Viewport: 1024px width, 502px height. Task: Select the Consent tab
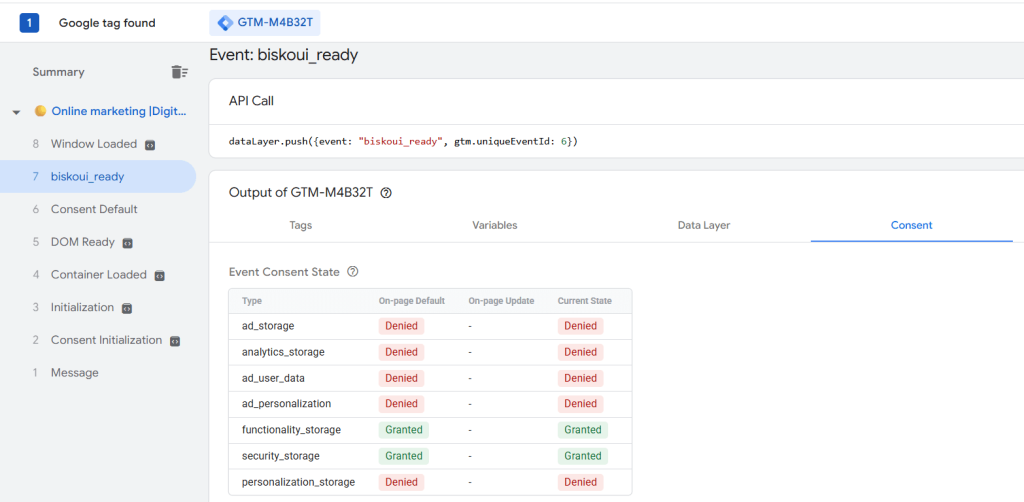click(911, 225)
